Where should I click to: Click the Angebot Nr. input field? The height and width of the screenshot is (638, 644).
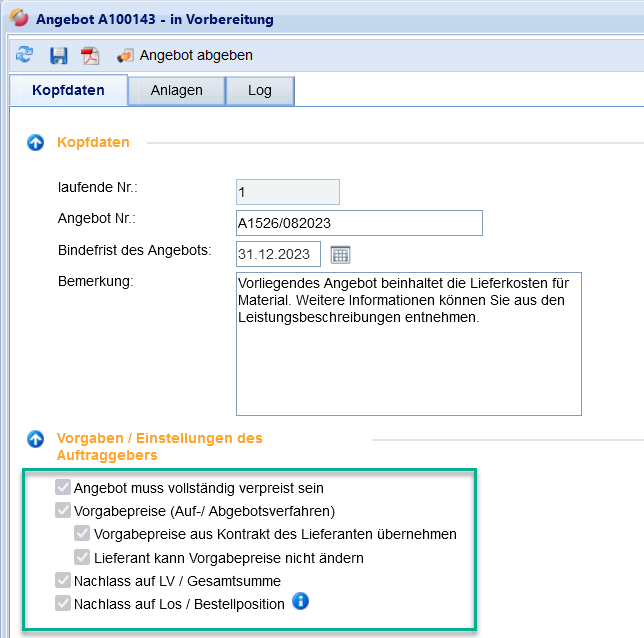[359, 222]
